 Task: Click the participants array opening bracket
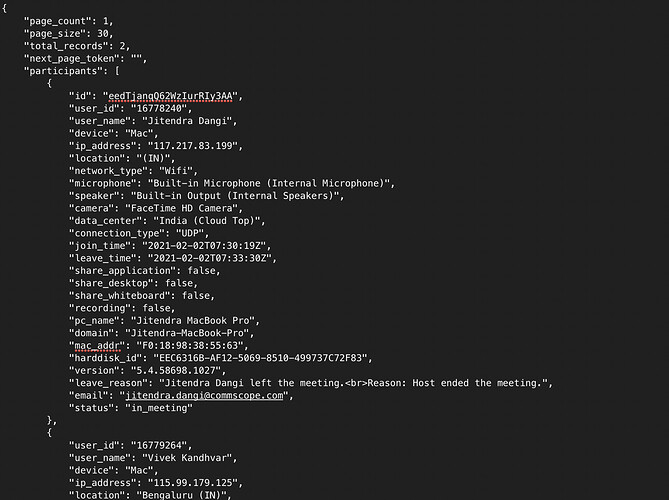(x=117, y=71)
